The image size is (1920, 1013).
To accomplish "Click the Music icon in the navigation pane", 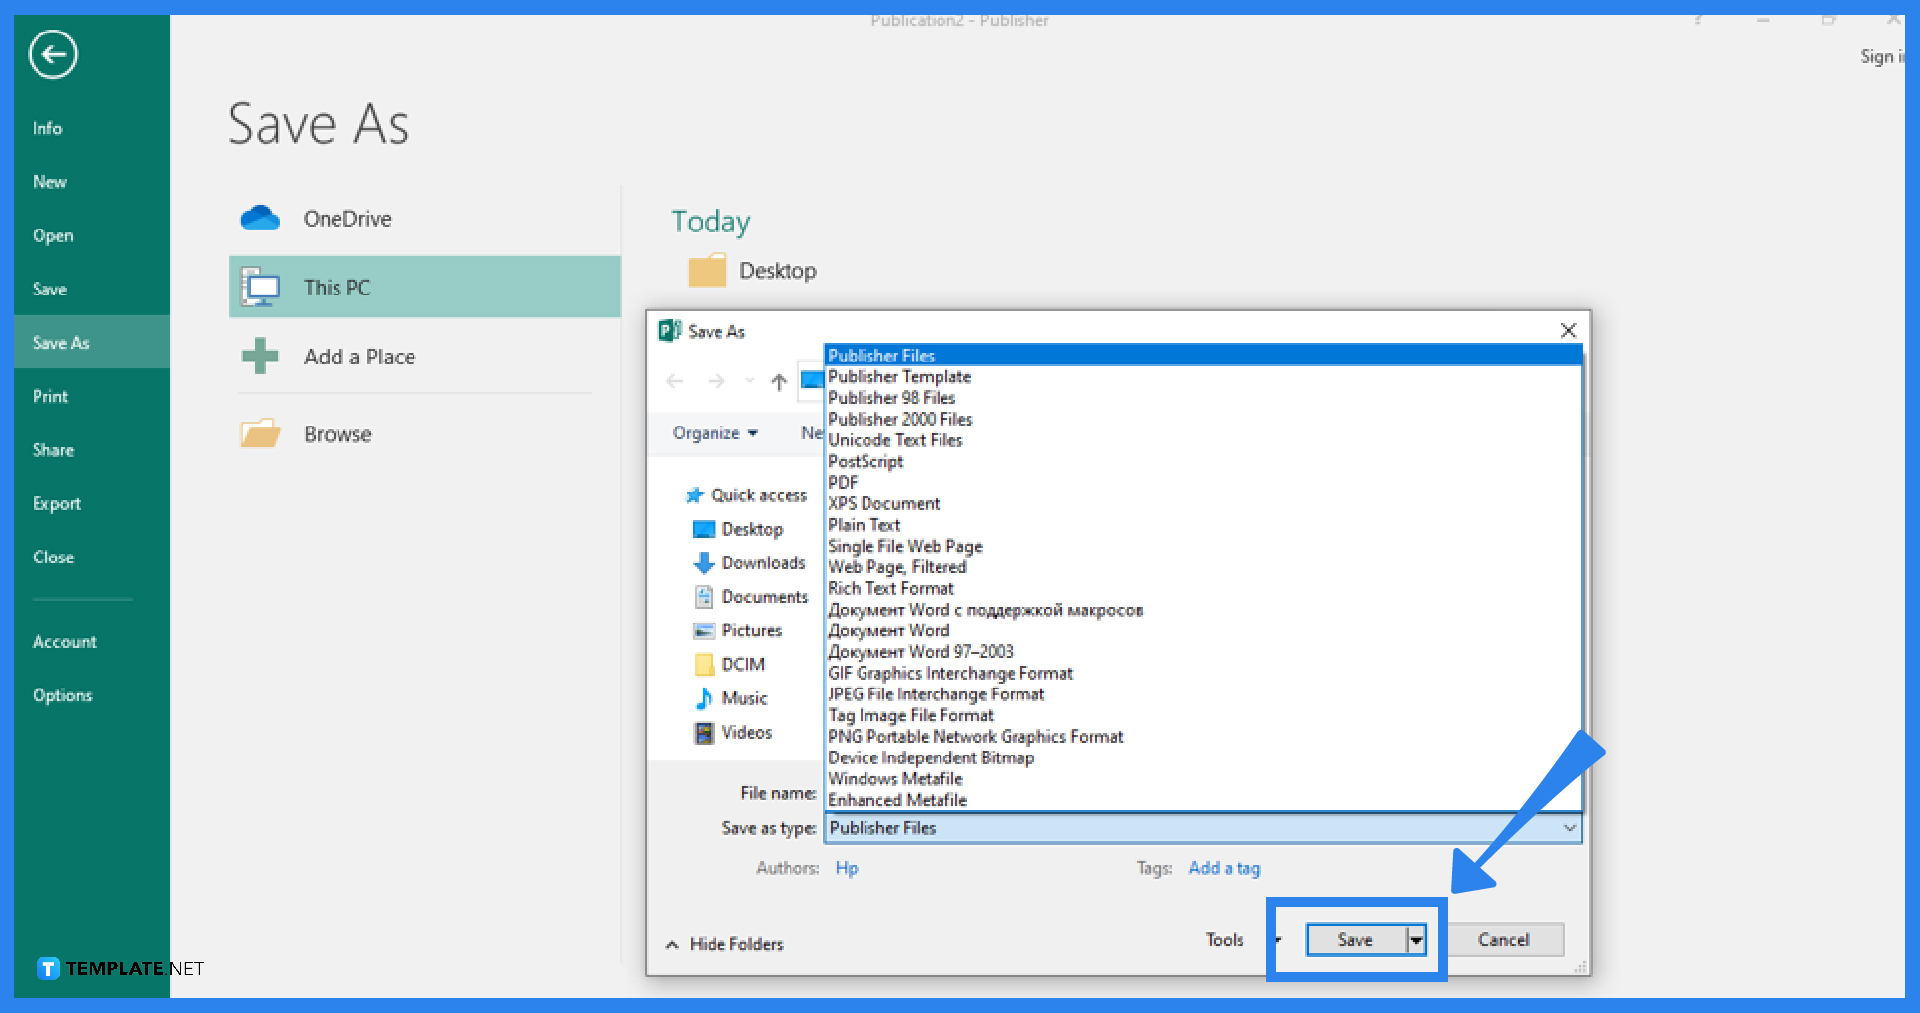I will point(704,697).
